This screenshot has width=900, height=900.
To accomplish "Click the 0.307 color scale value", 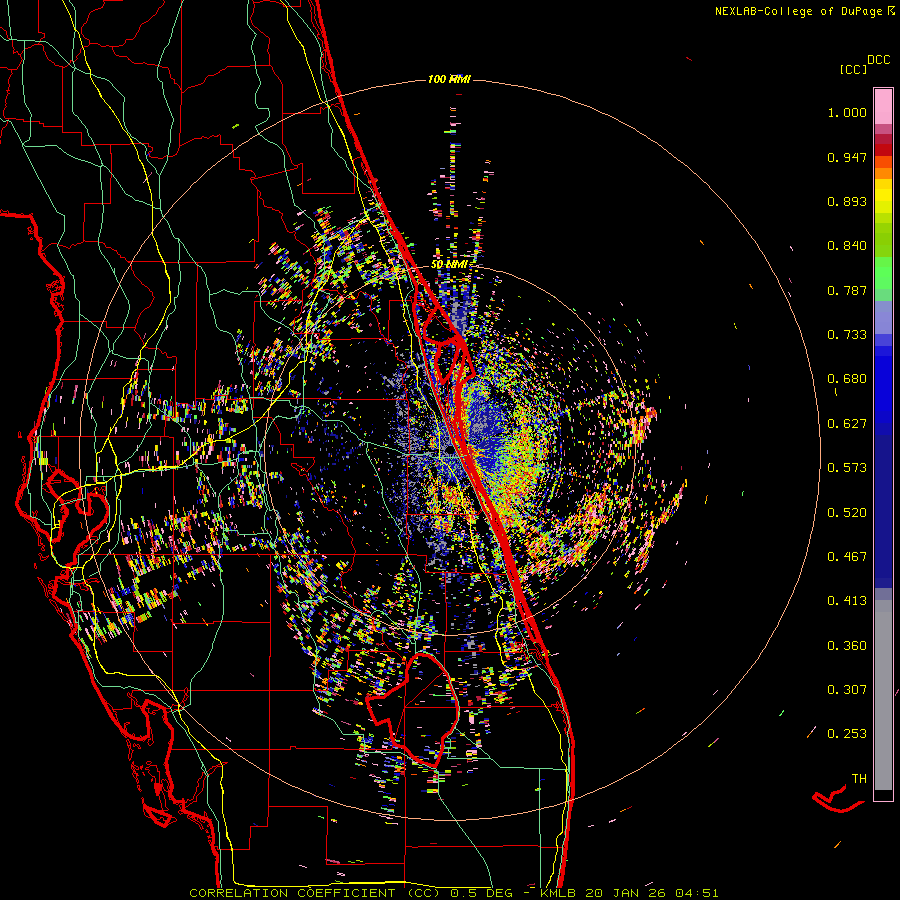I will (847, 690).
